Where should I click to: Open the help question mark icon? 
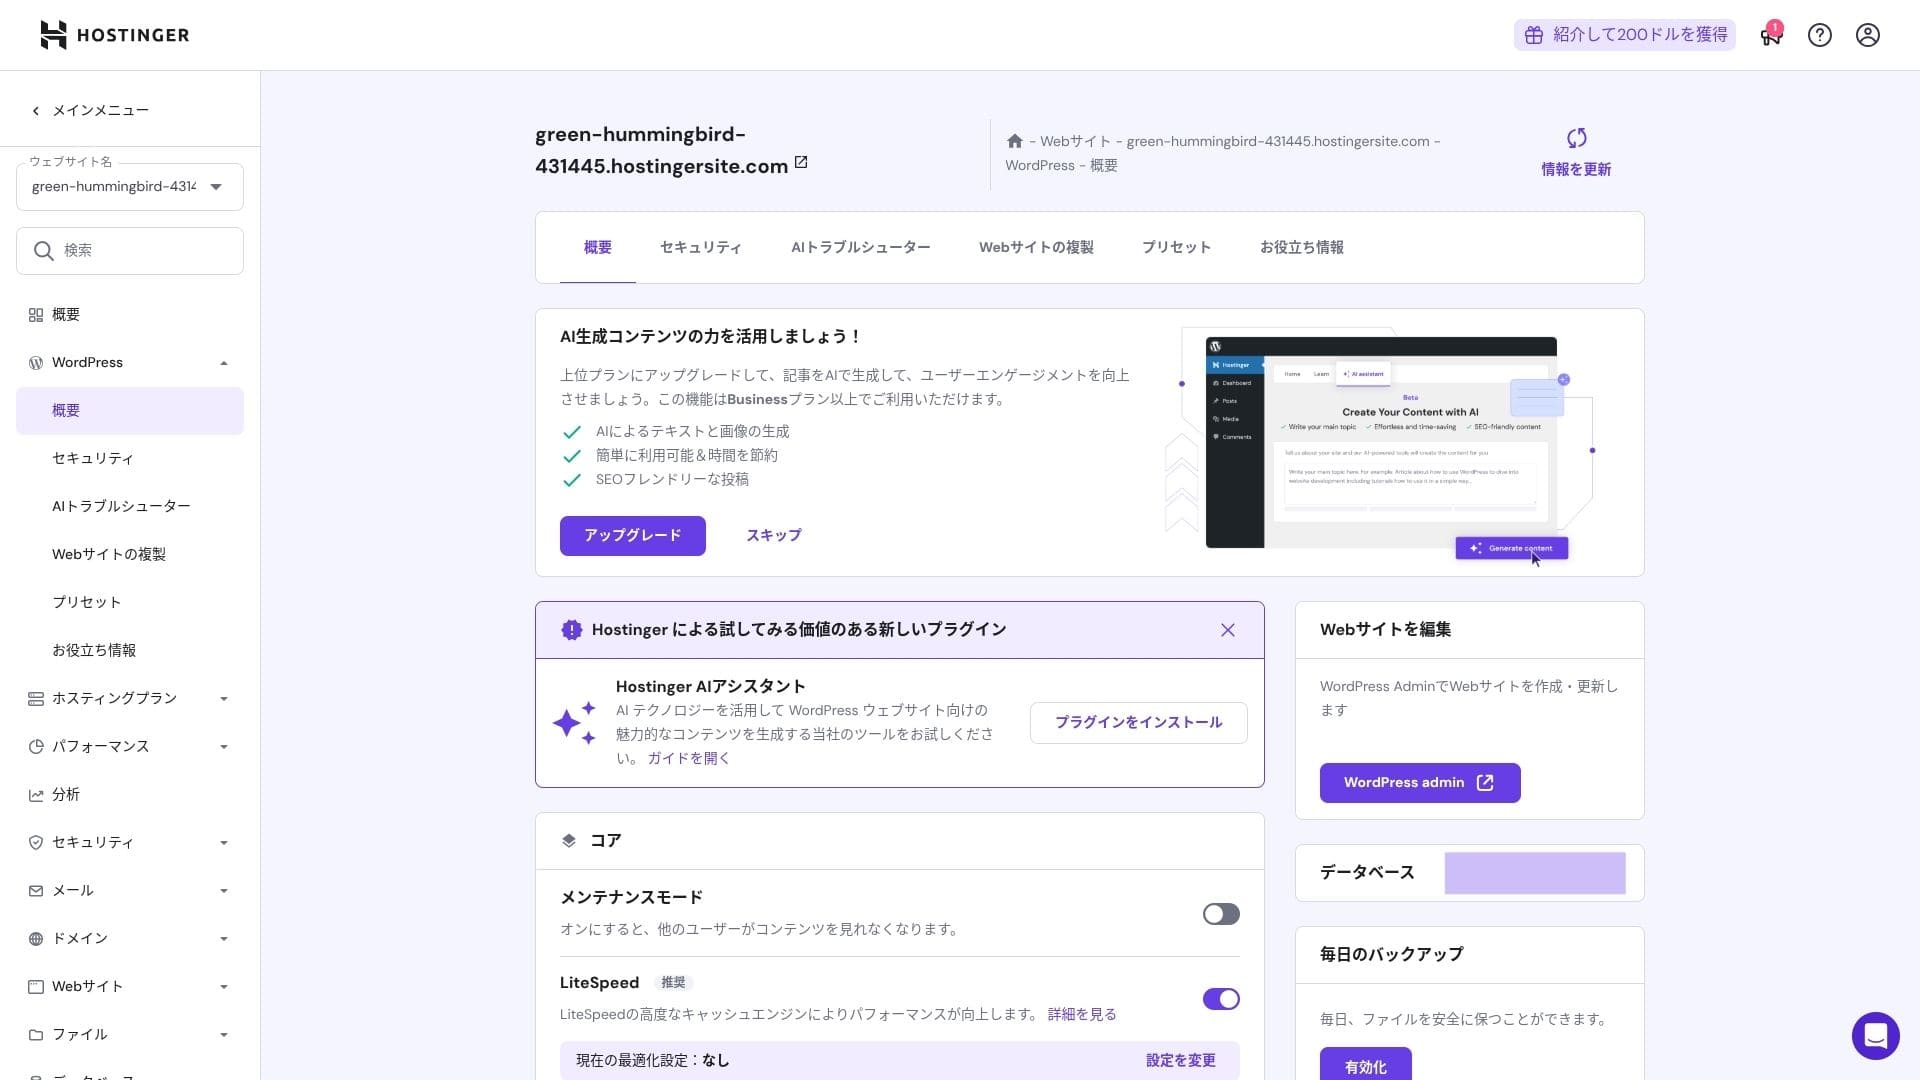tap(1820, 35)
